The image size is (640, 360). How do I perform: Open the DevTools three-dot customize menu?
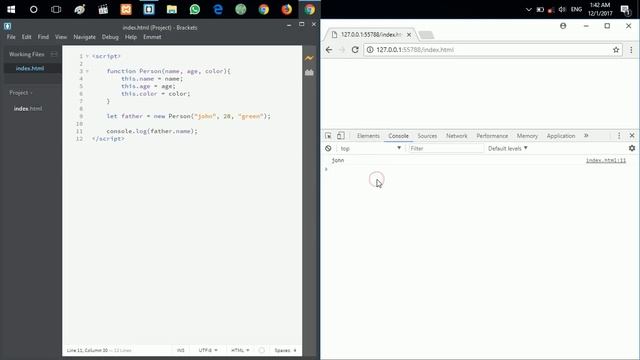[x=619, y=136]
